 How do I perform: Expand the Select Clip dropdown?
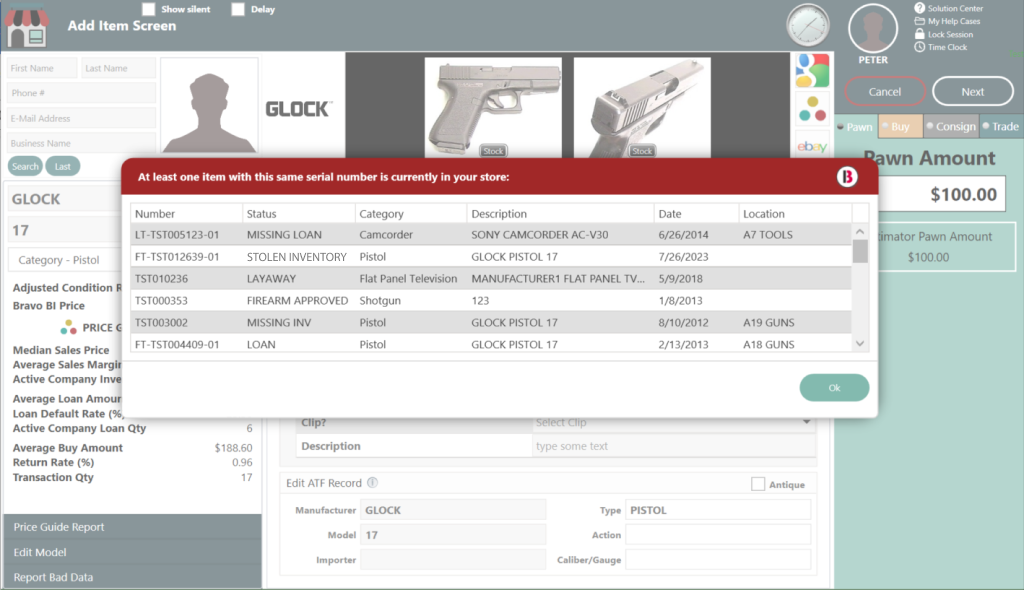tap(807, 422)
